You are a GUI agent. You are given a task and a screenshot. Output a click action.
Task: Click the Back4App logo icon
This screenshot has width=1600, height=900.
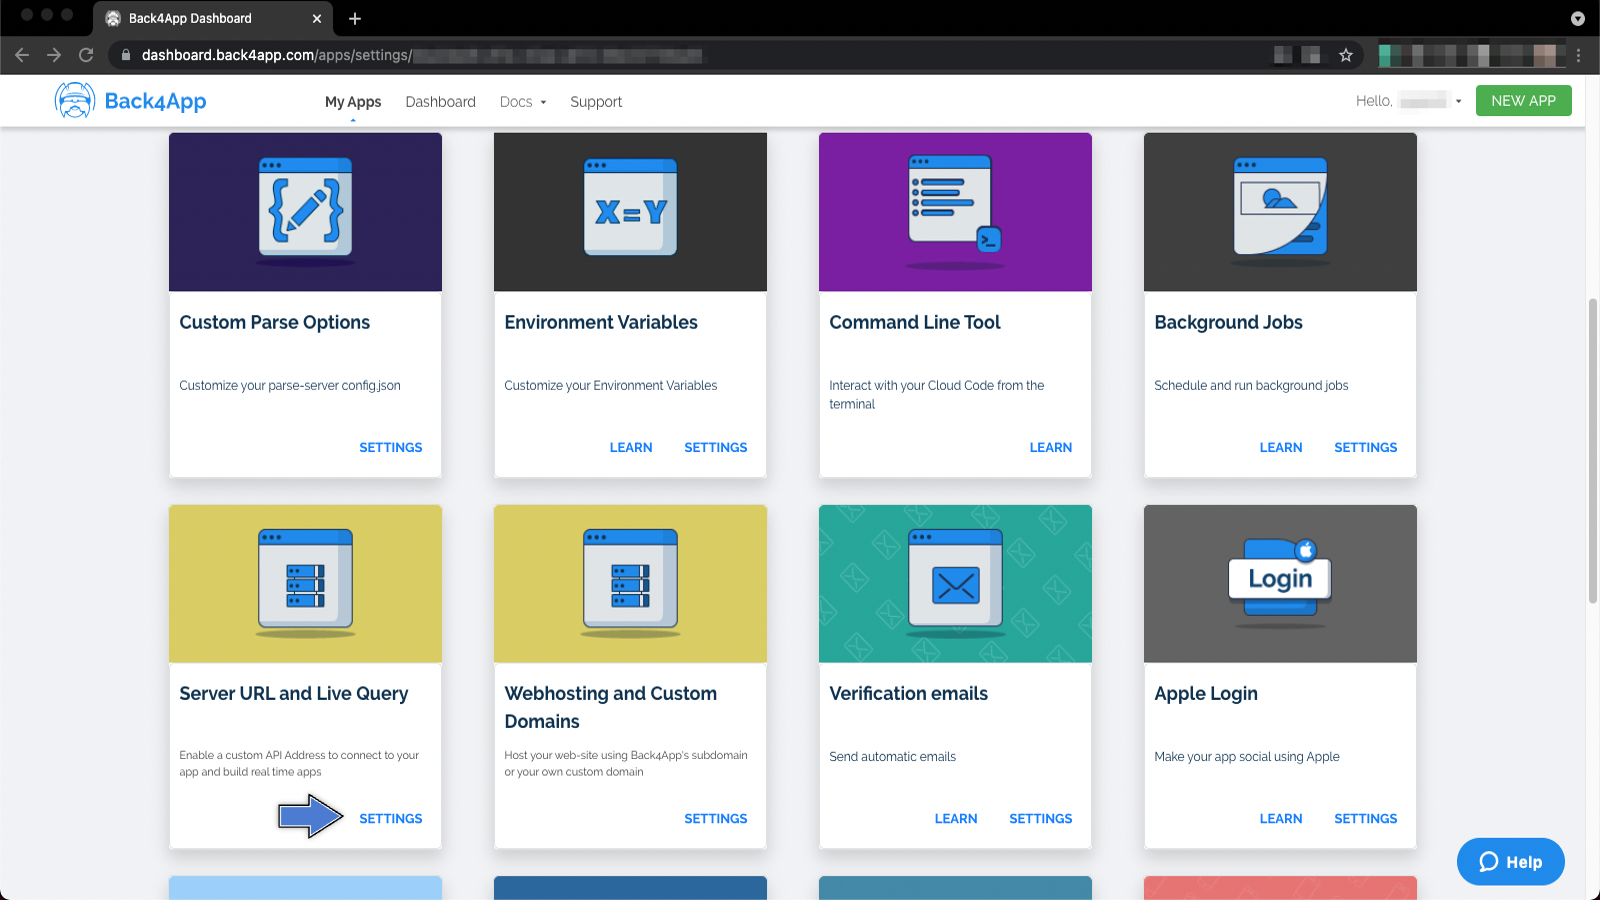(74, 101)
